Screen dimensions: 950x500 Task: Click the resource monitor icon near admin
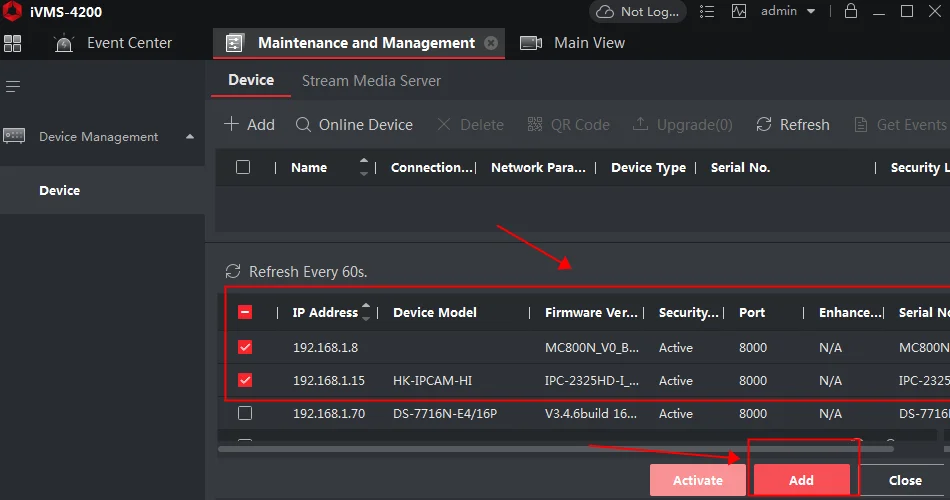click(739, 12)
